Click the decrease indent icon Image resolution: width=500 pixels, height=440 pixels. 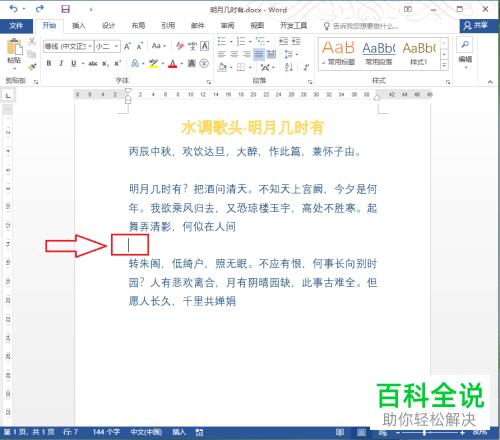[283, 41]
